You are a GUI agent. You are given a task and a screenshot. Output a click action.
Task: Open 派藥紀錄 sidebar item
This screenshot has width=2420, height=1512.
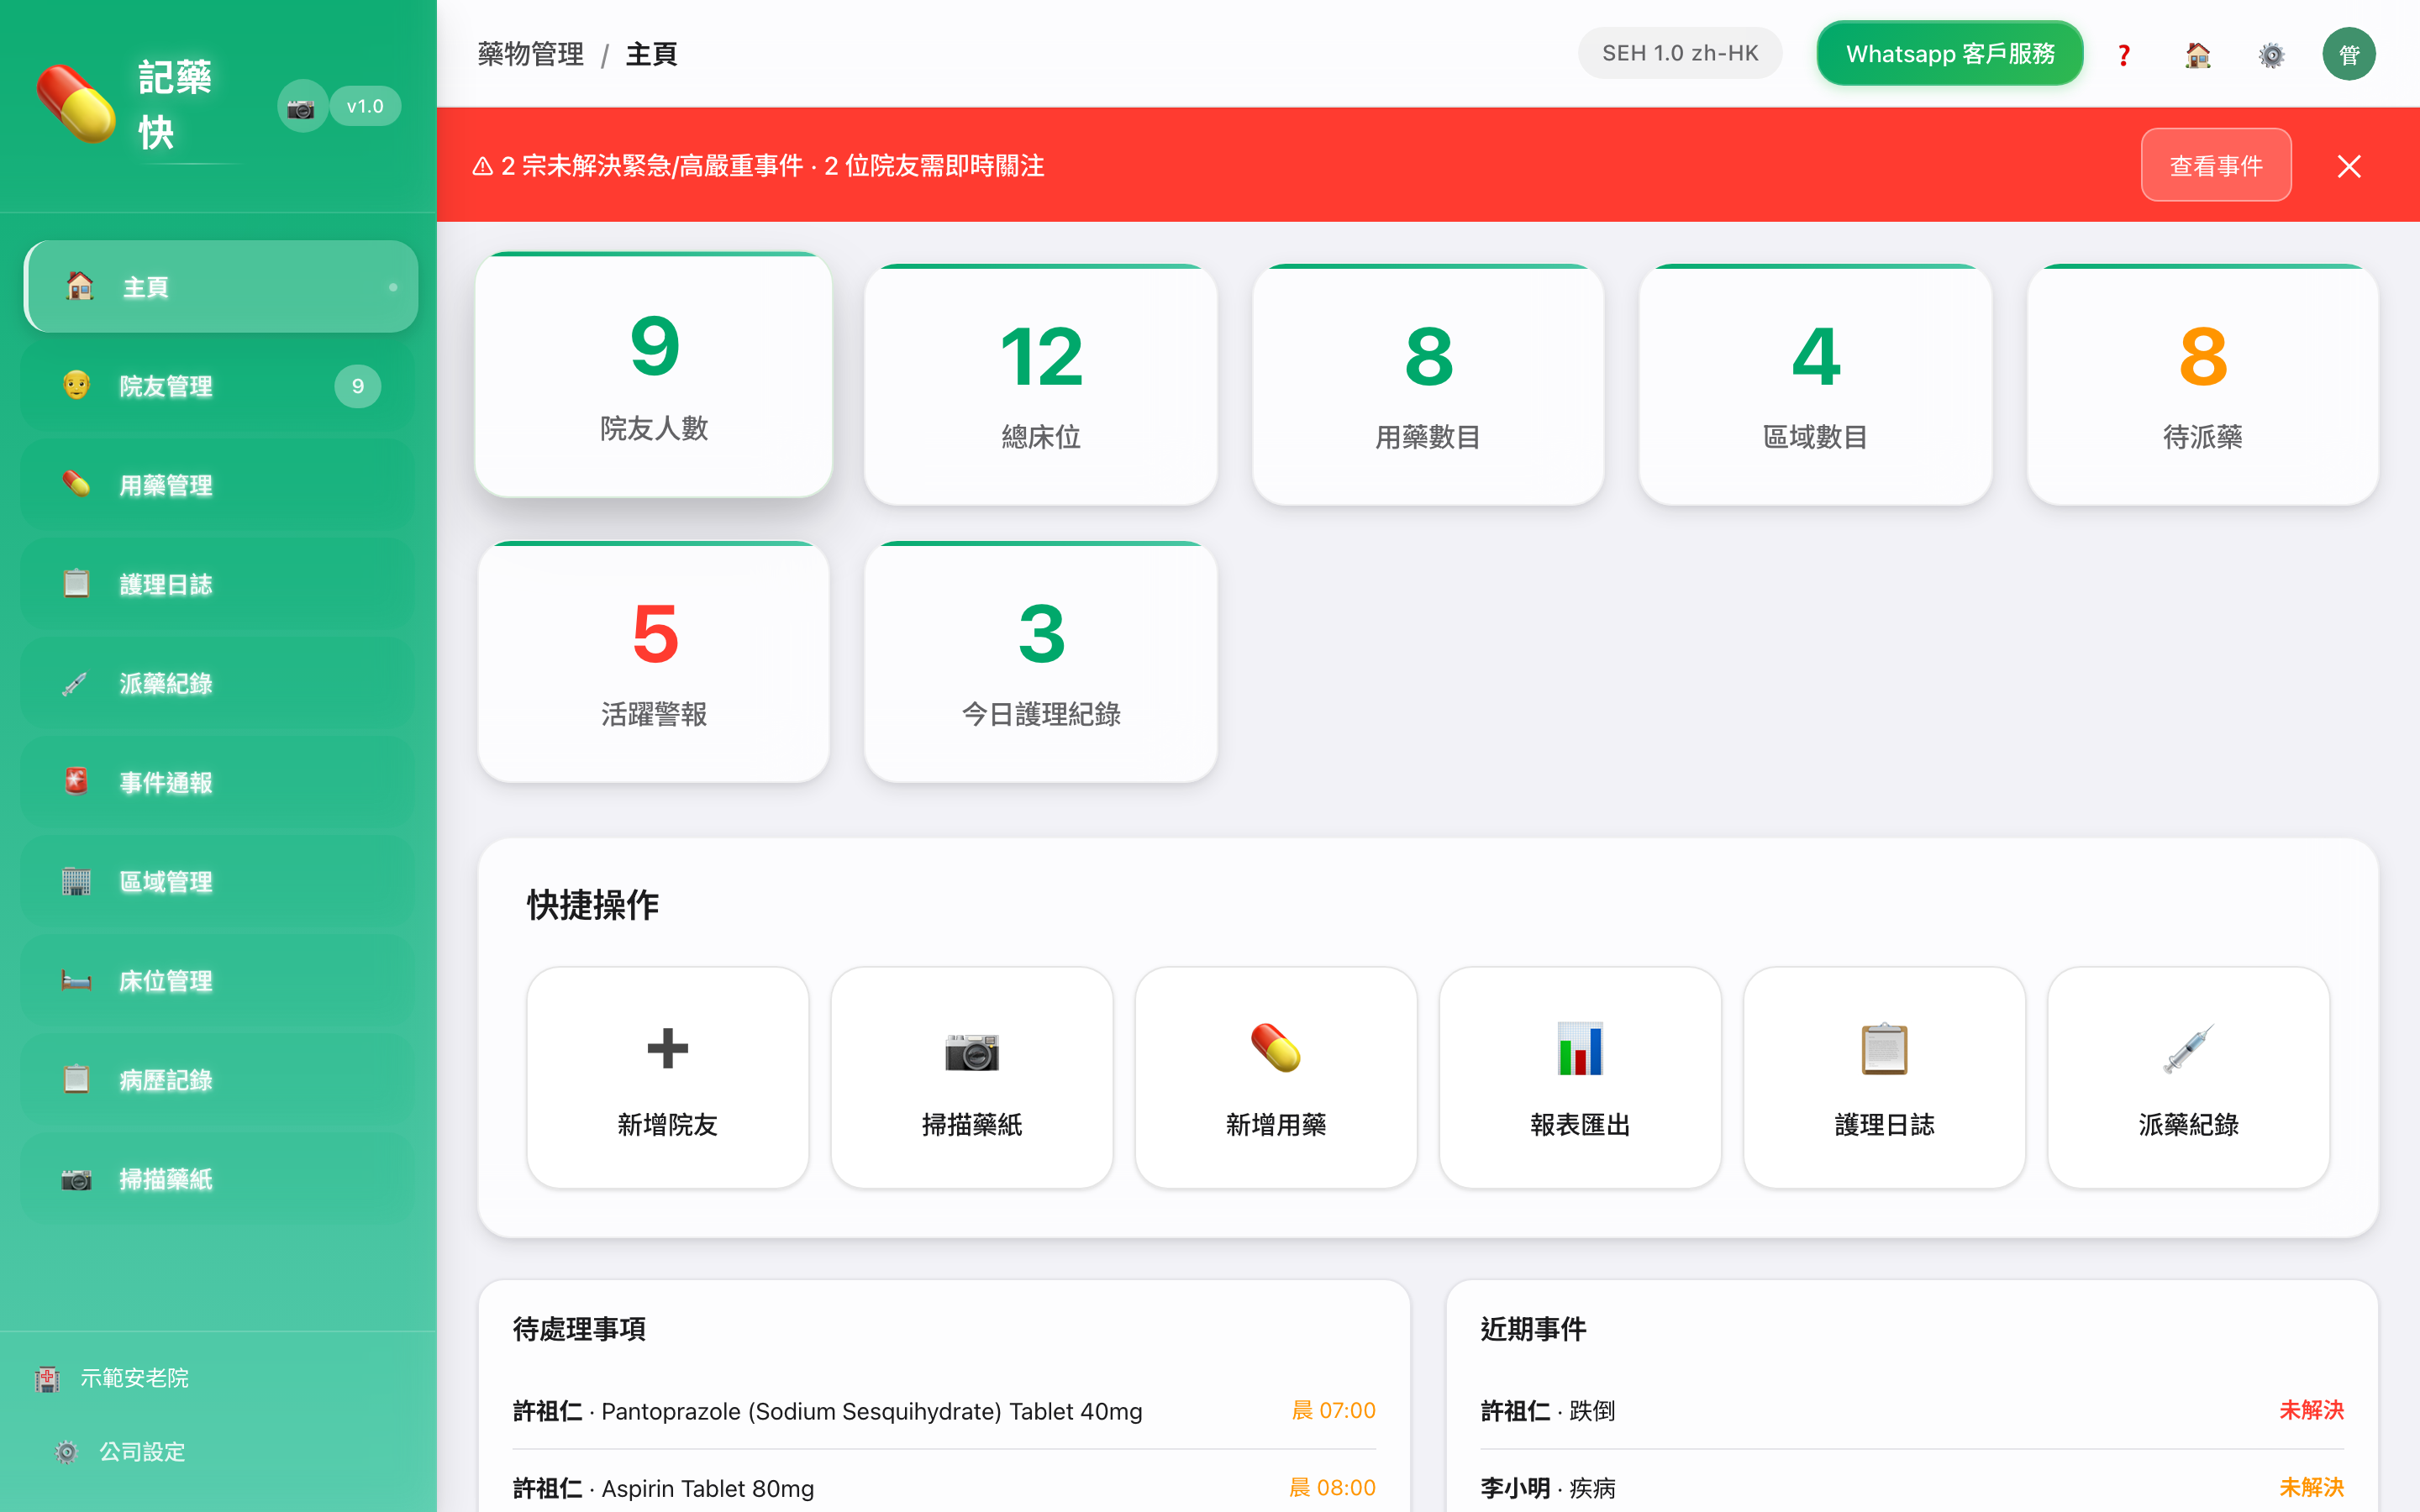coord(217,683)
